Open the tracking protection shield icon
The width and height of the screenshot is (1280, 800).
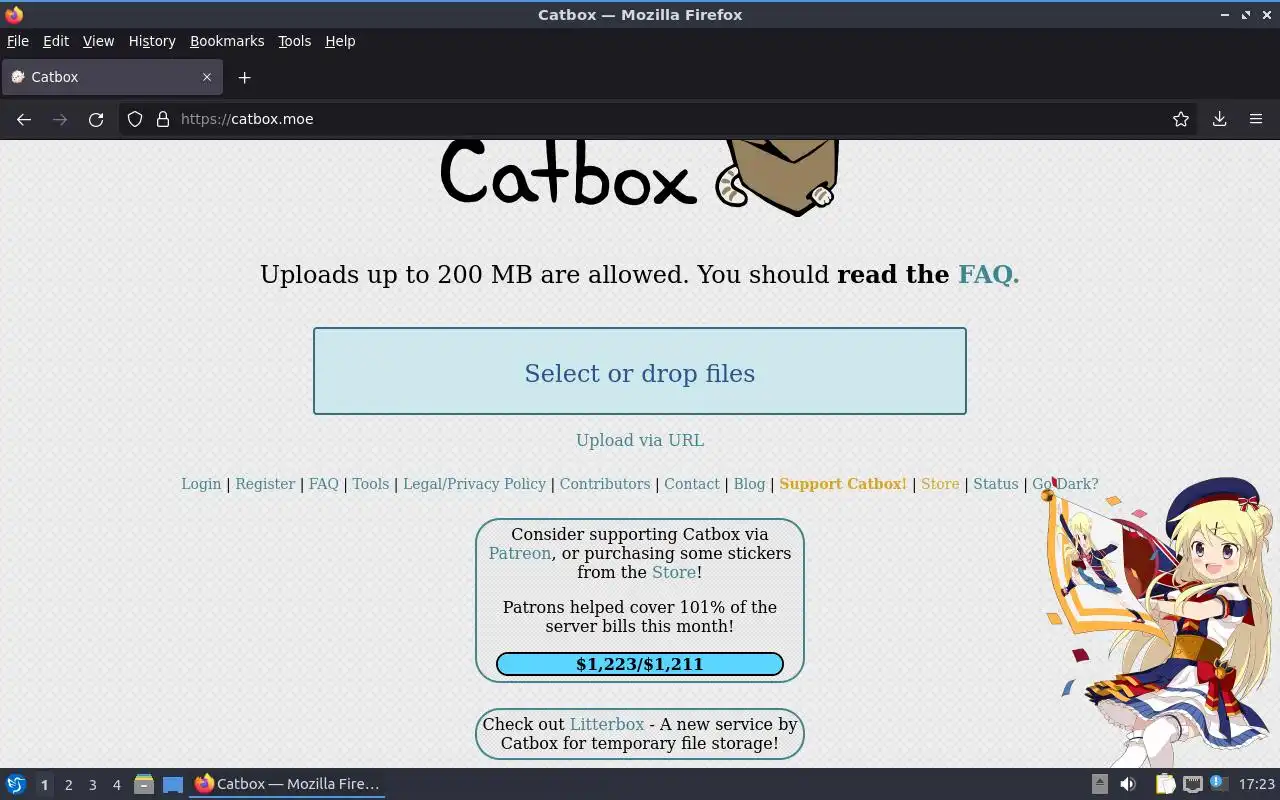(135, 119)
